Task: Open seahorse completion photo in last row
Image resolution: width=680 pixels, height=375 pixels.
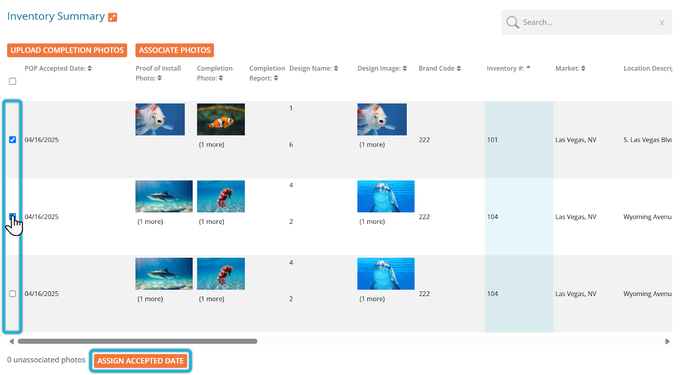Action: coord(221,274)
